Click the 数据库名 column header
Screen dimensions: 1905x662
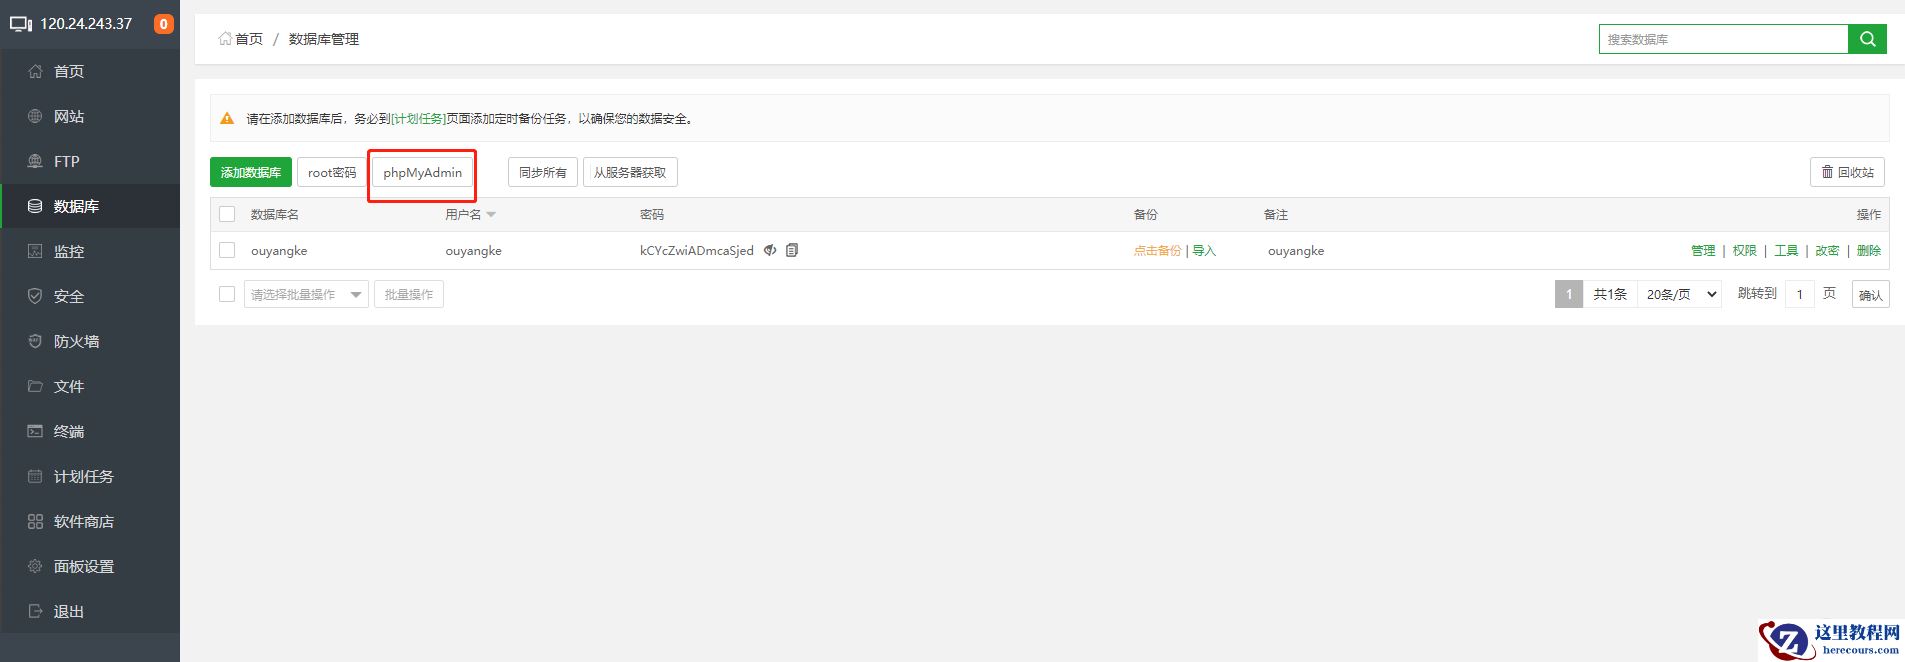point(275,214)
